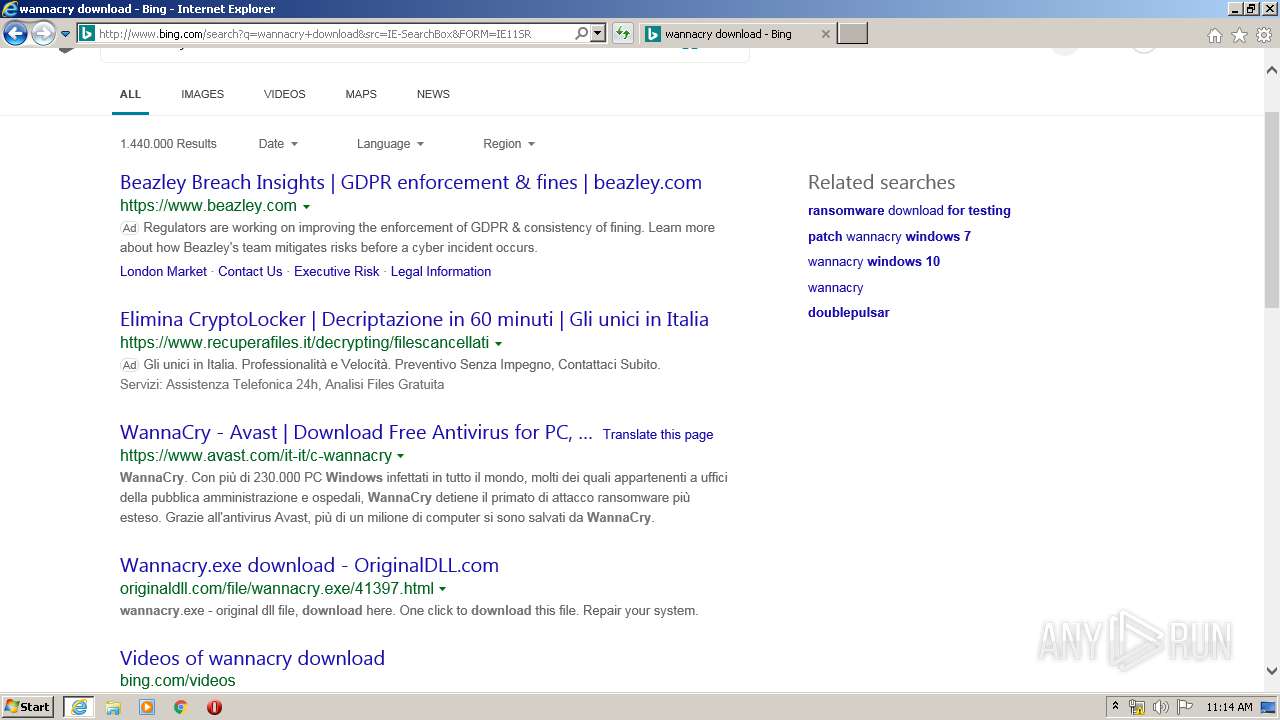Expand the Region filter dropdown
1280x720 pixels.
[x=508, y=144]
